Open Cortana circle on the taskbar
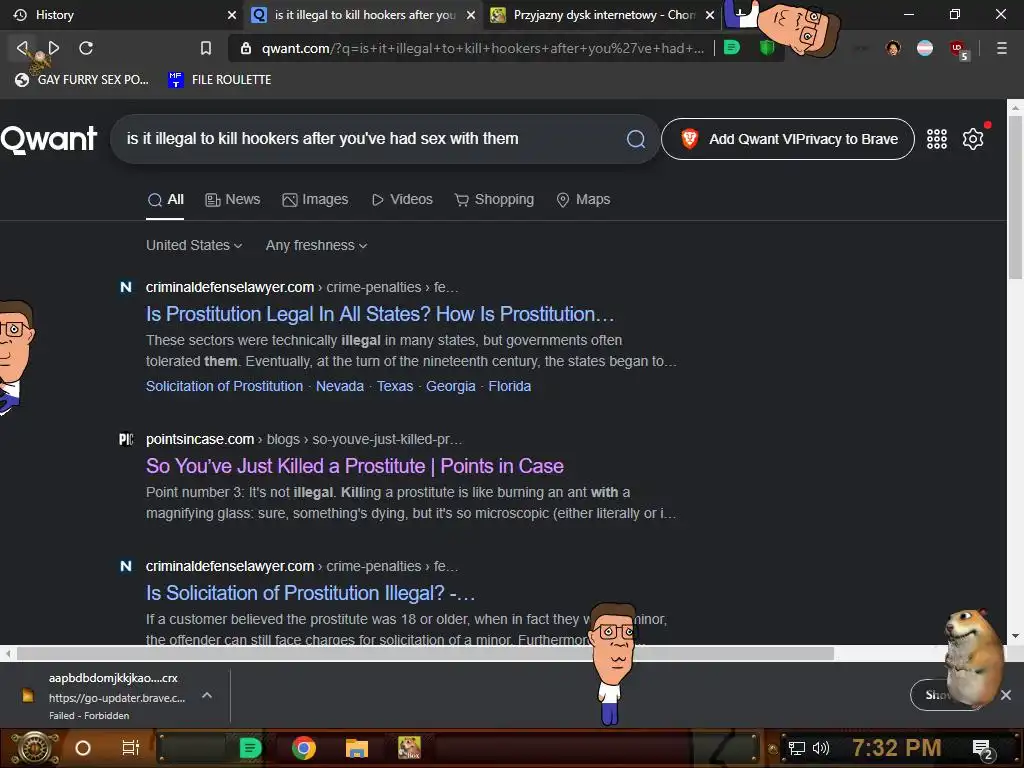 click(83, 748)
